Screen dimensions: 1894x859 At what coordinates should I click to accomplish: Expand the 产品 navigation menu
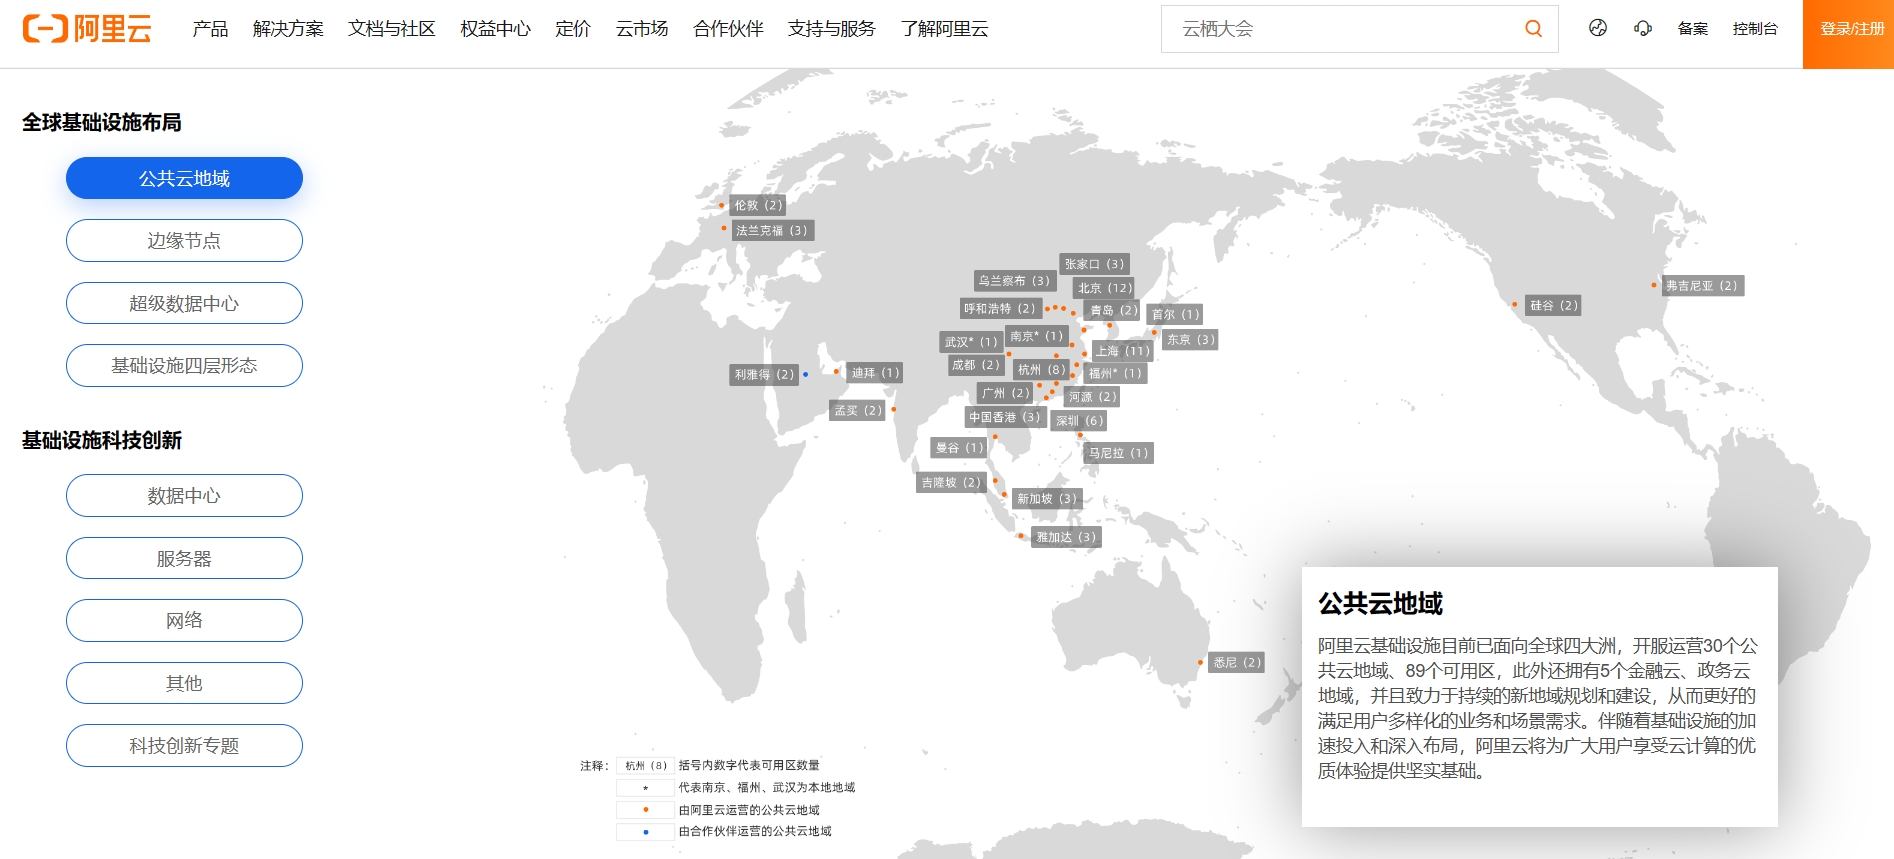210,29
